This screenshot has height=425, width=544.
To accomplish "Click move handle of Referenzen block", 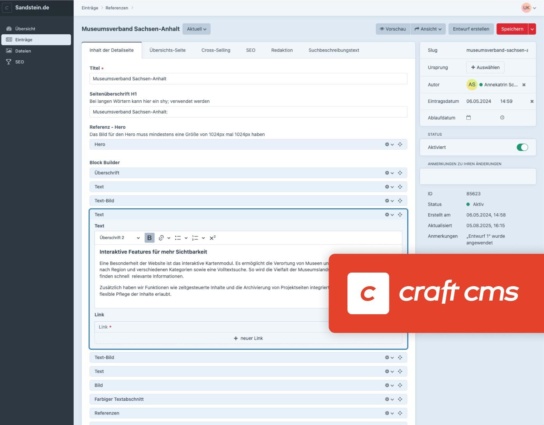I will [x=400, y=413].
